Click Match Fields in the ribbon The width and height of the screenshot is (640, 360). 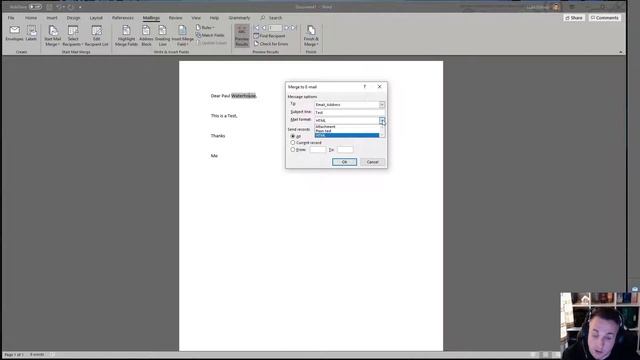tap(210, 36)
